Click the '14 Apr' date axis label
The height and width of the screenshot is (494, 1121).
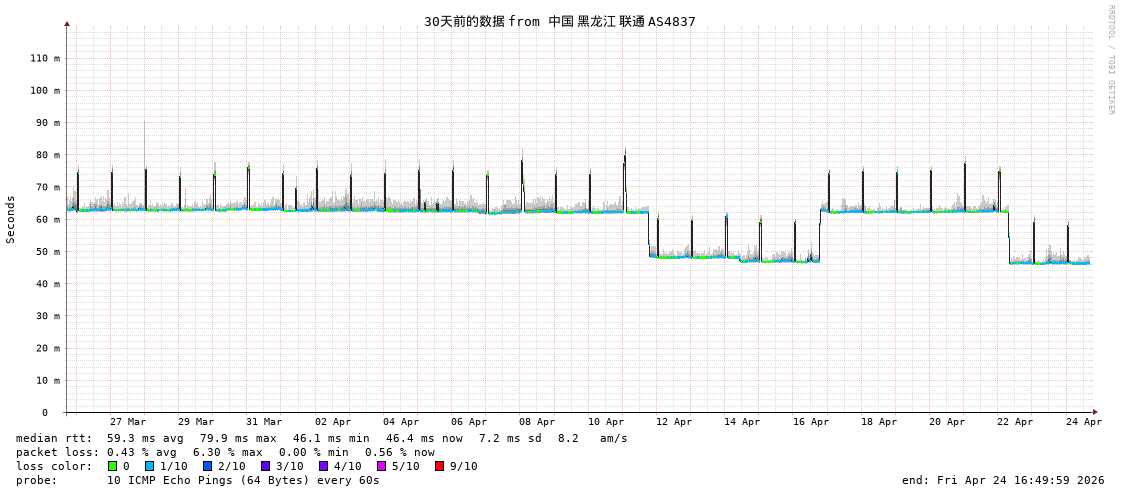(x=742, y=422)
